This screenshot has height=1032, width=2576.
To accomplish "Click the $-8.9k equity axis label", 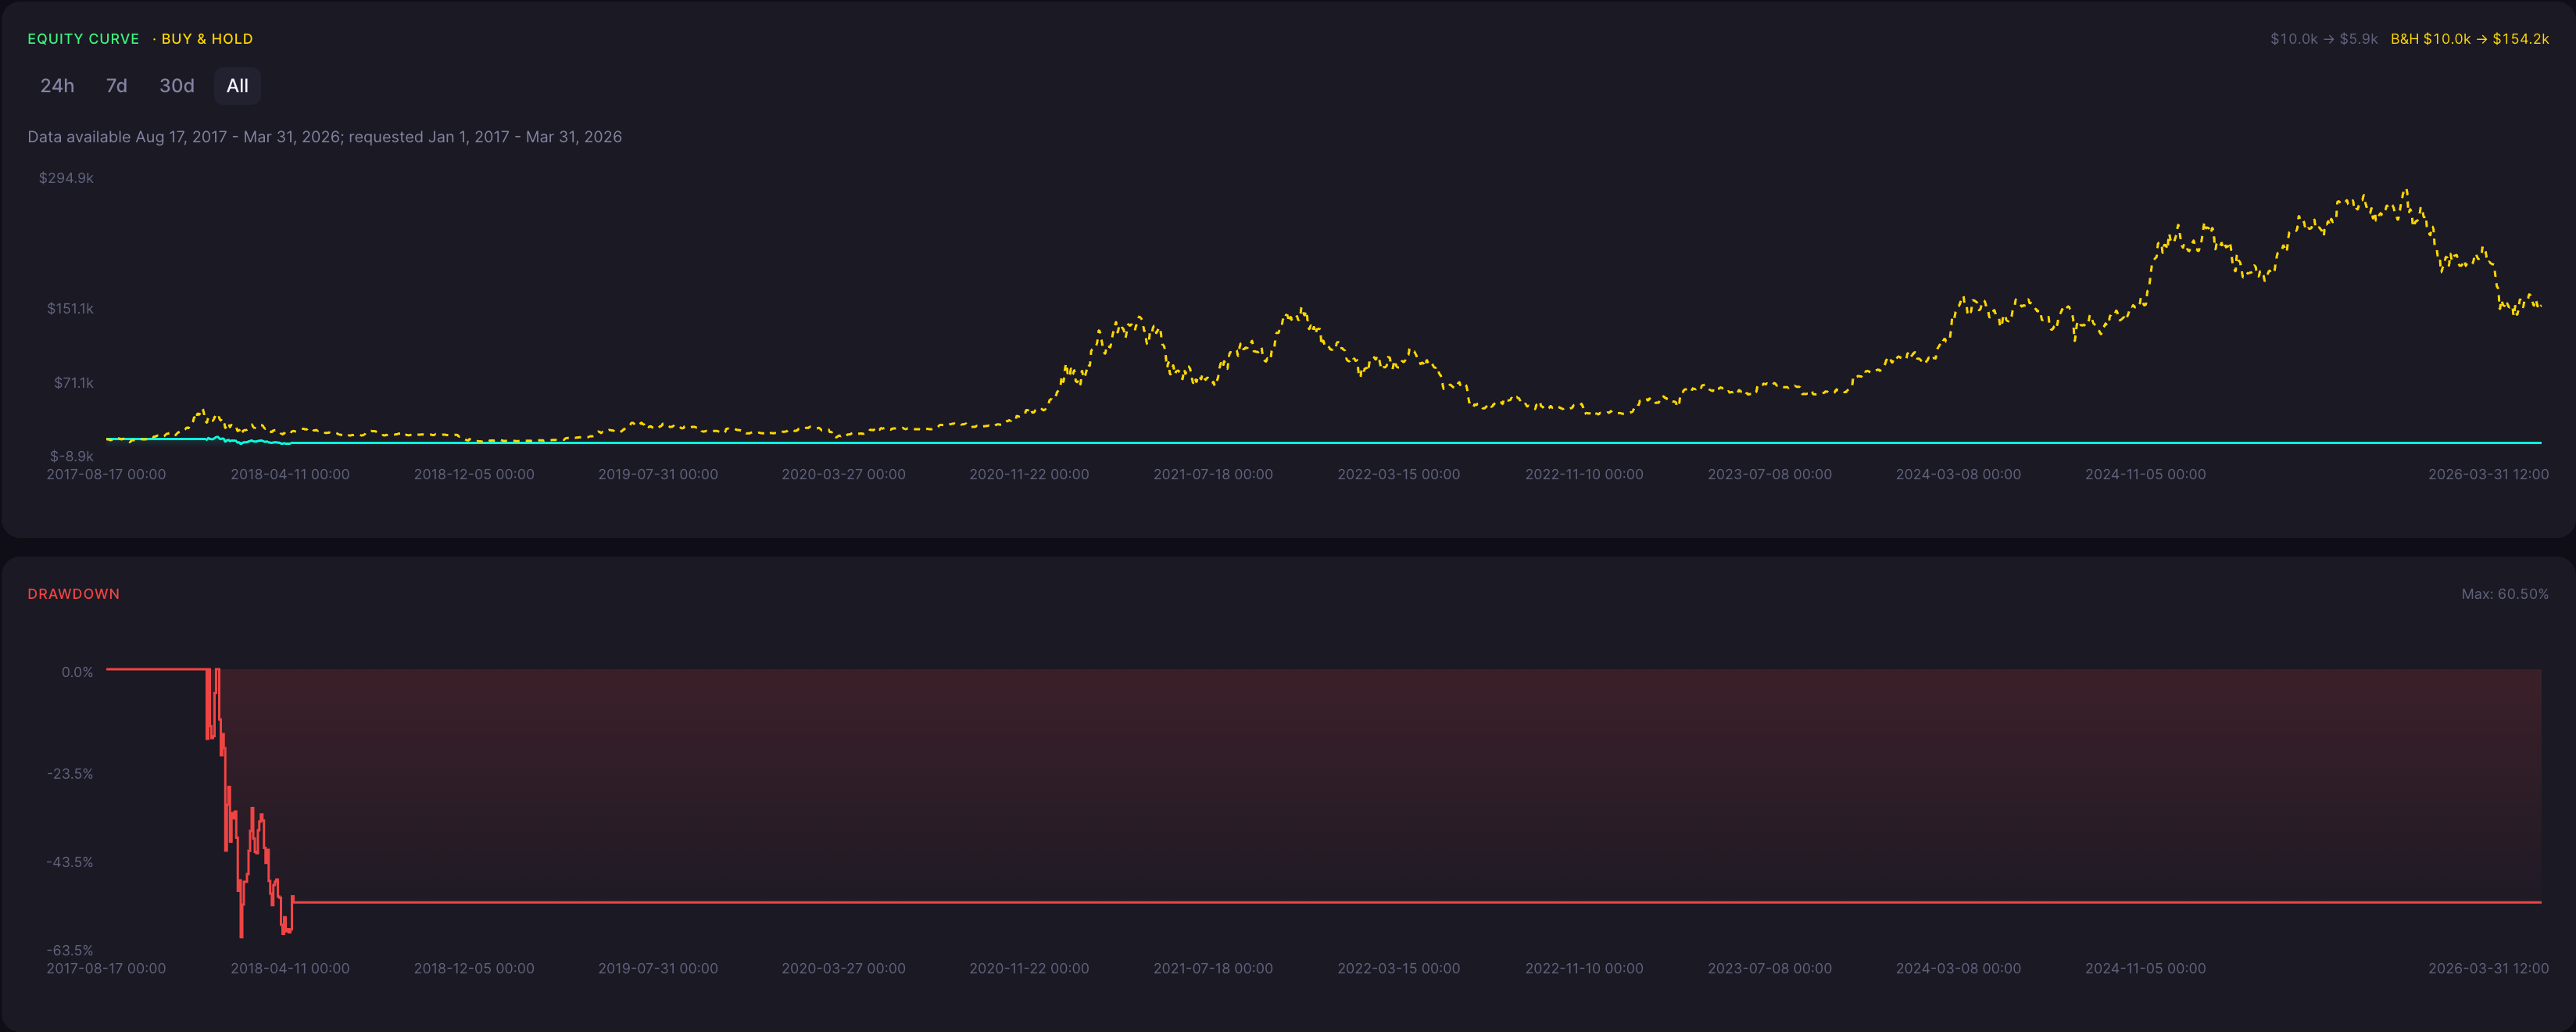I will [x=72, y=456].
